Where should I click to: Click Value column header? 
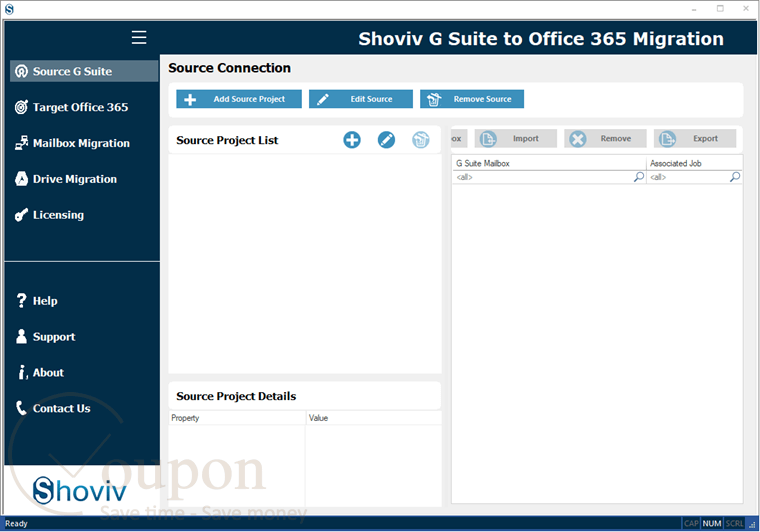(374, 418)
